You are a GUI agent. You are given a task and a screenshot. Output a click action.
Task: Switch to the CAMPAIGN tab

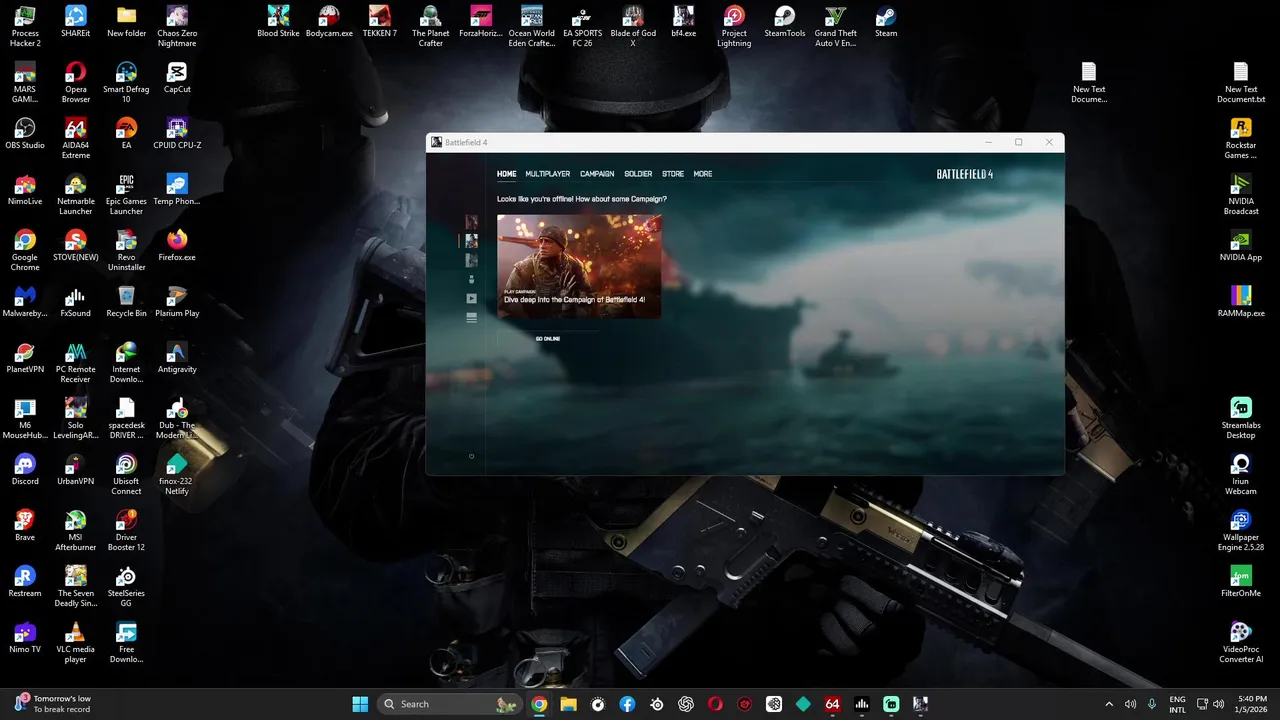pyautogui.click(x=597, y=174)
